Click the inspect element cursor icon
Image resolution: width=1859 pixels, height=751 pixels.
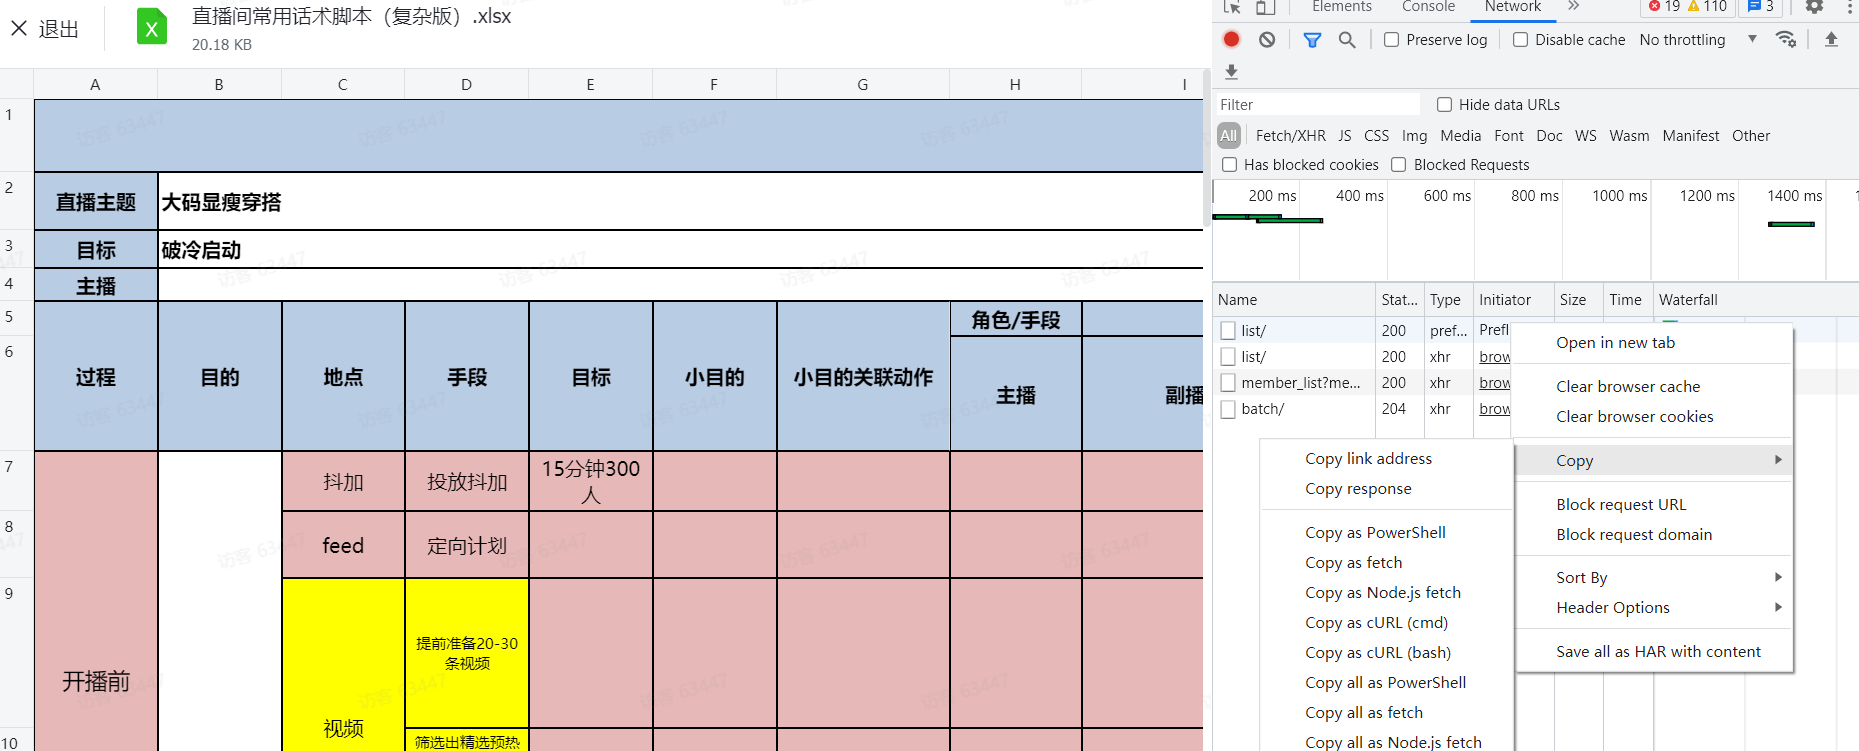click(1232, 7)
